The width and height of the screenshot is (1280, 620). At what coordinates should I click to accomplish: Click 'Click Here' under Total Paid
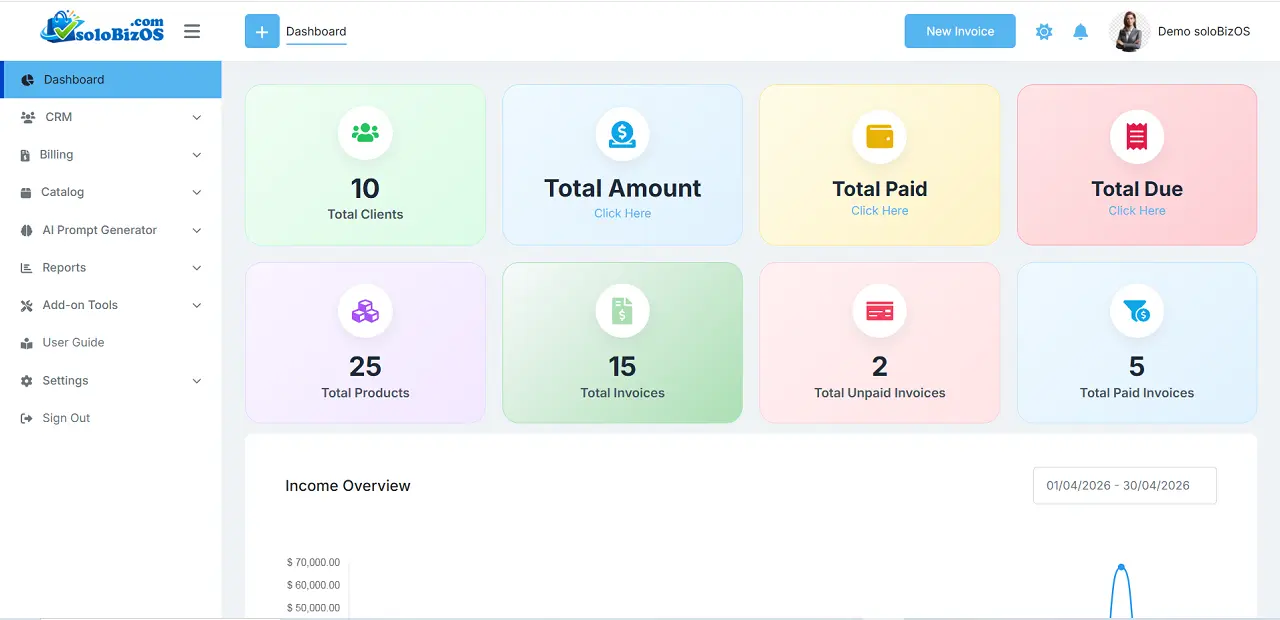click(x=880, y=211)
